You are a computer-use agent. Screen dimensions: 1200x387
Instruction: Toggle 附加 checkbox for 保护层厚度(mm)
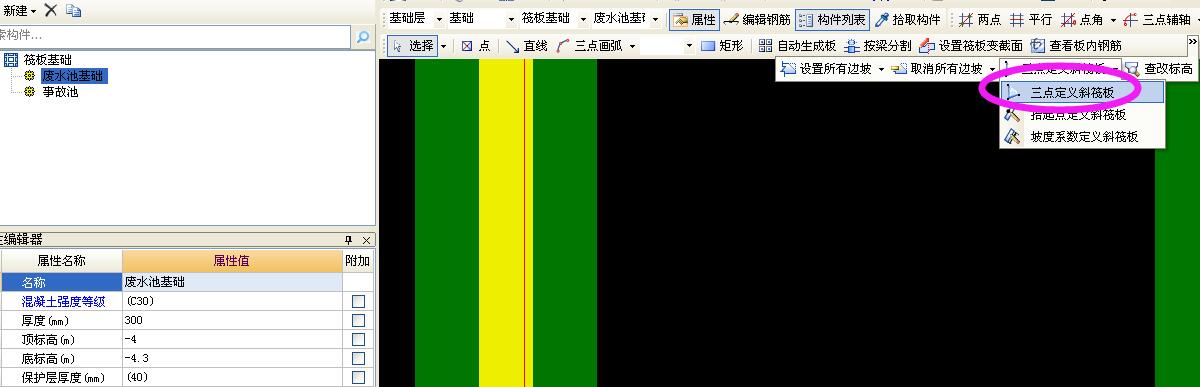pos(358,378)
